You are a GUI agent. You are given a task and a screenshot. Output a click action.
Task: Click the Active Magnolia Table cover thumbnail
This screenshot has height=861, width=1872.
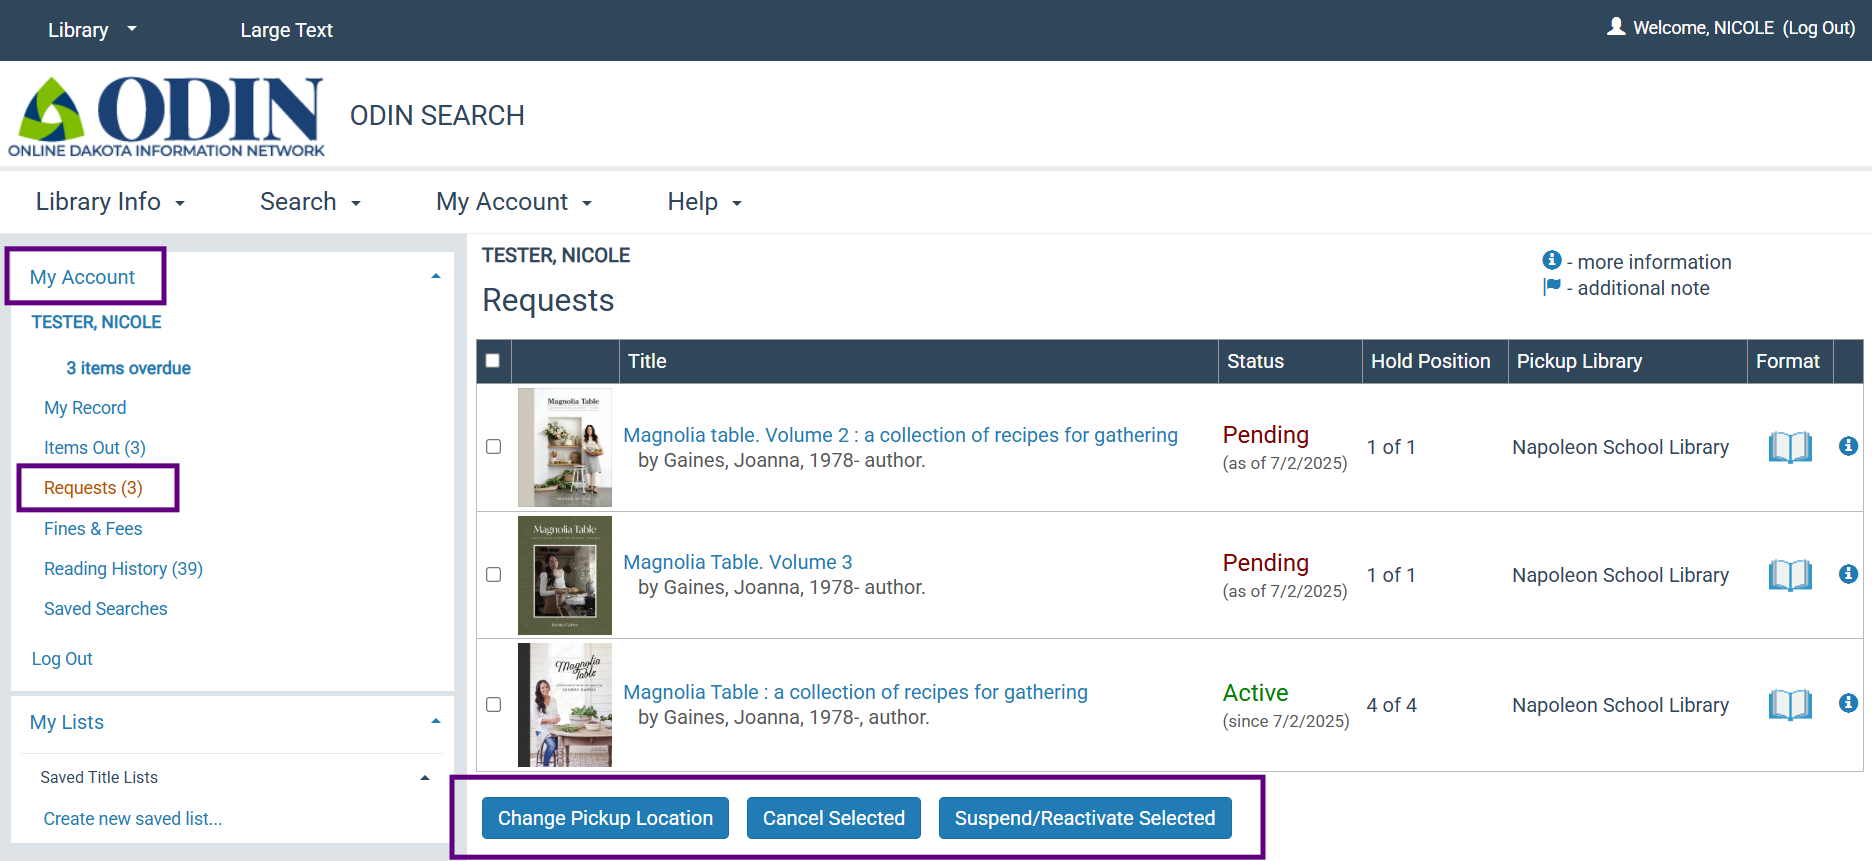tap(565, 705)
